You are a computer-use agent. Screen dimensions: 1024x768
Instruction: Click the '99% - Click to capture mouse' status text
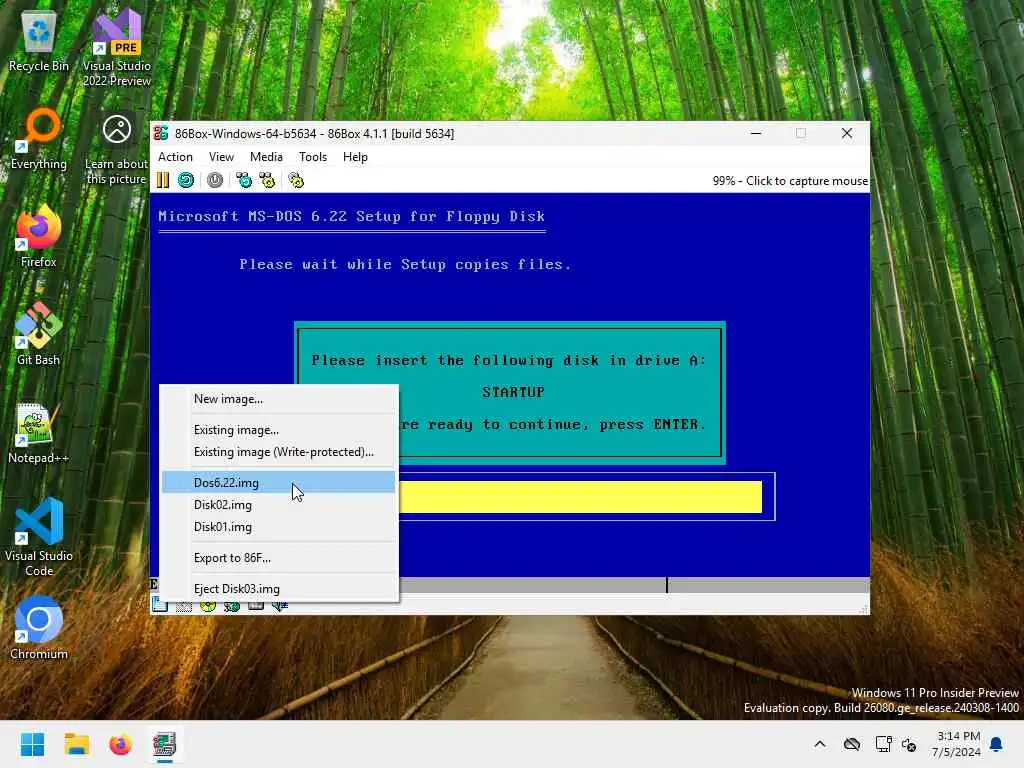click(790, 181)
